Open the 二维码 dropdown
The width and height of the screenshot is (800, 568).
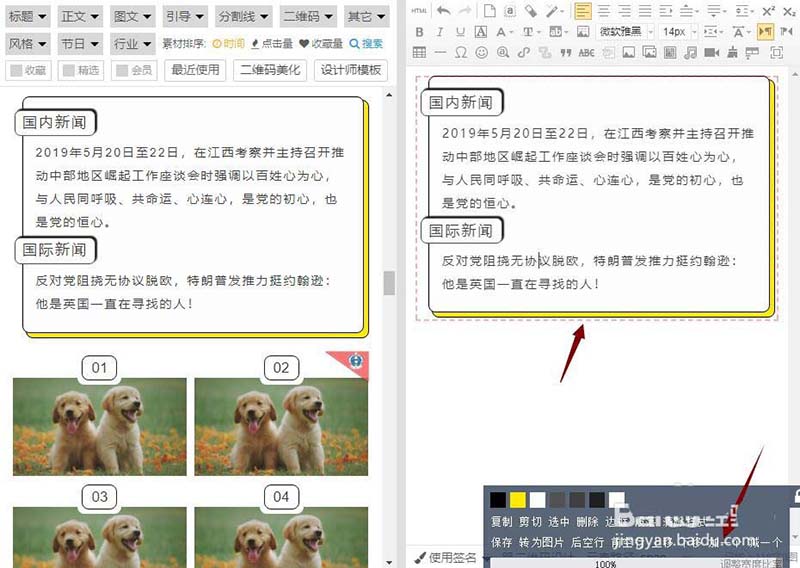click(x=308, y=17)
